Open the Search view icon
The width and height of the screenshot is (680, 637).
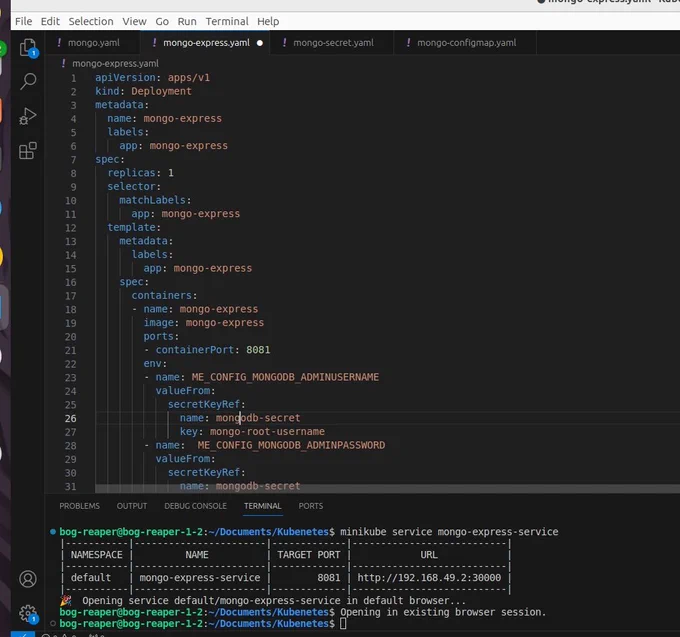click(28, 81)
